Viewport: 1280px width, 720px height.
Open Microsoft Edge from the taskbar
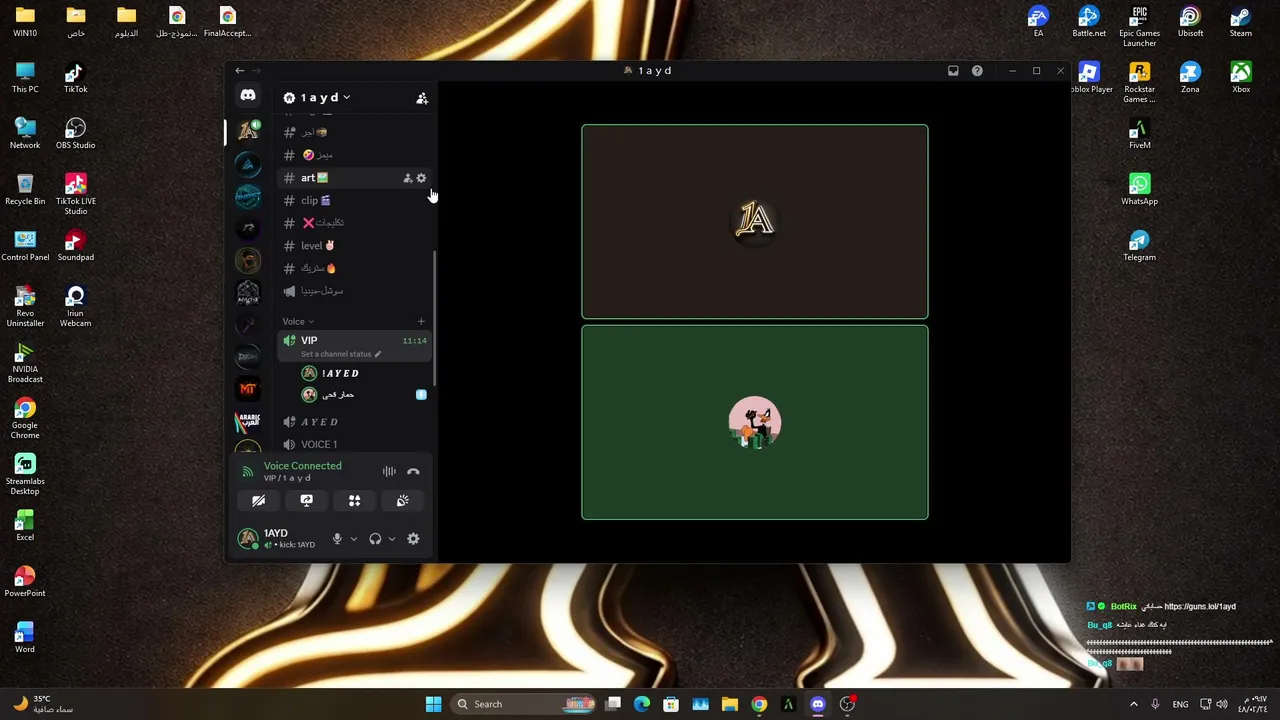point(642,704)
